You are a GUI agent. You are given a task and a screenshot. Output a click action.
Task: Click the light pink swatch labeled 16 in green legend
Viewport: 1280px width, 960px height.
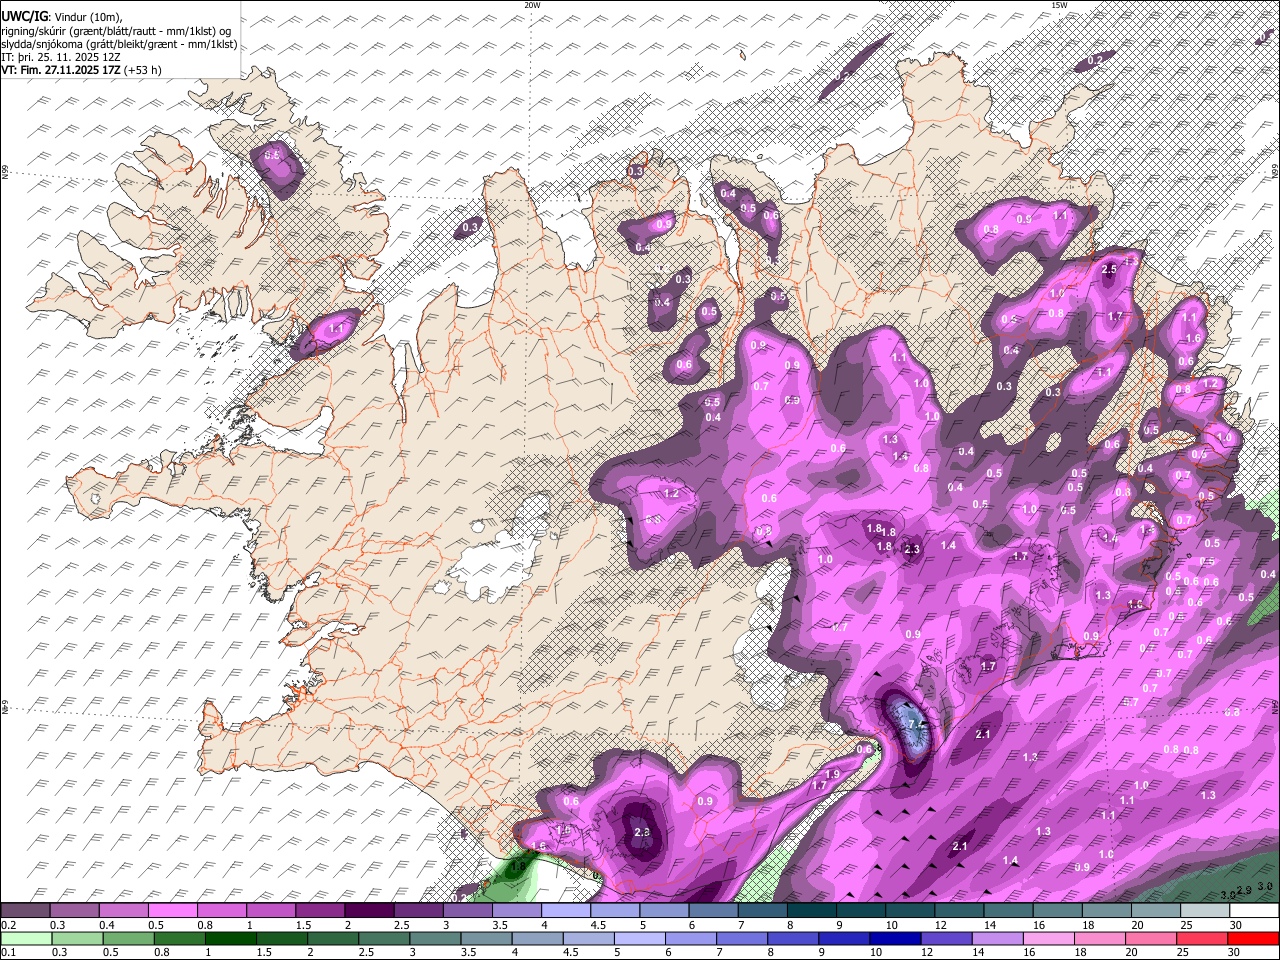pyautogui.click(x=1047, y=938)
